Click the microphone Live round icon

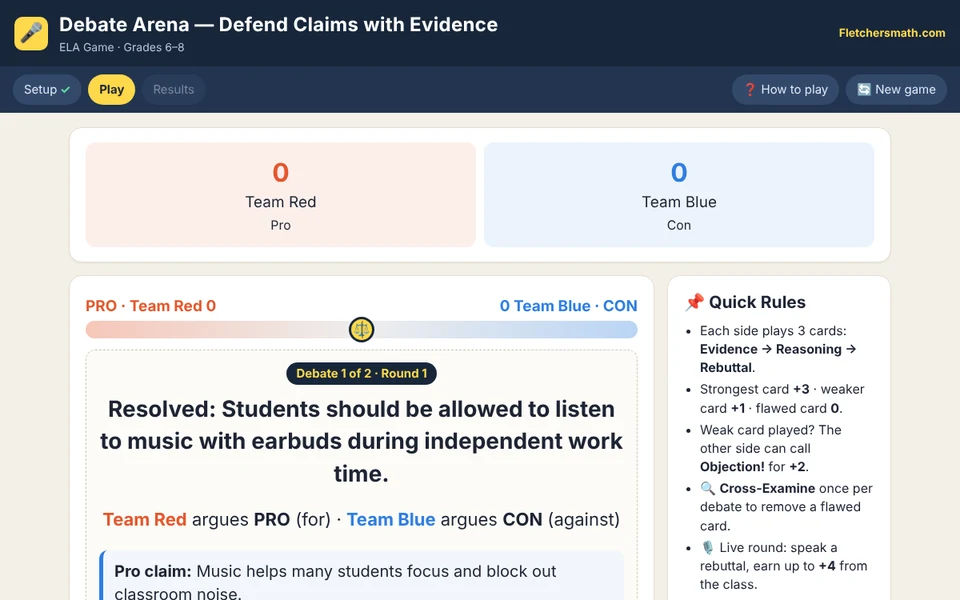pos(707,547)
